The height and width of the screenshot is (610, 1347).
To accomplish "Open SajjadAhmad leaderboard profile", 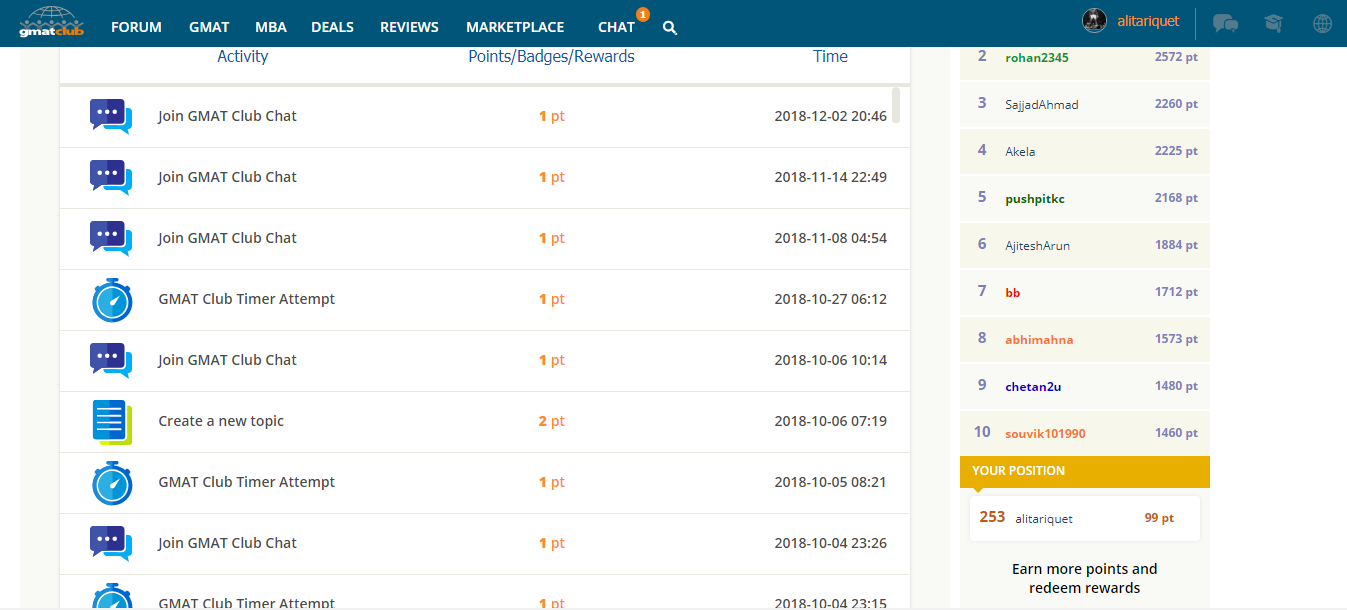I will click(1042, 104).
